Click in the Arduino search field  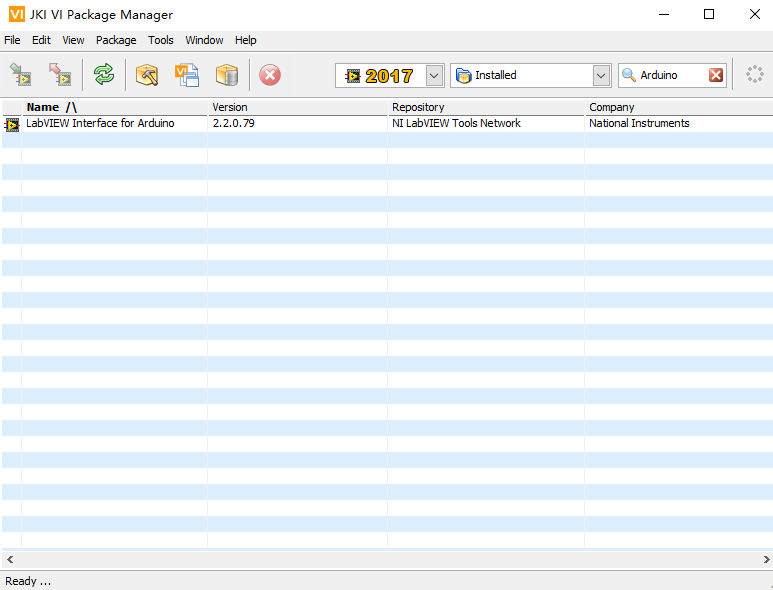pyautogui.click(x=671, y=75)
